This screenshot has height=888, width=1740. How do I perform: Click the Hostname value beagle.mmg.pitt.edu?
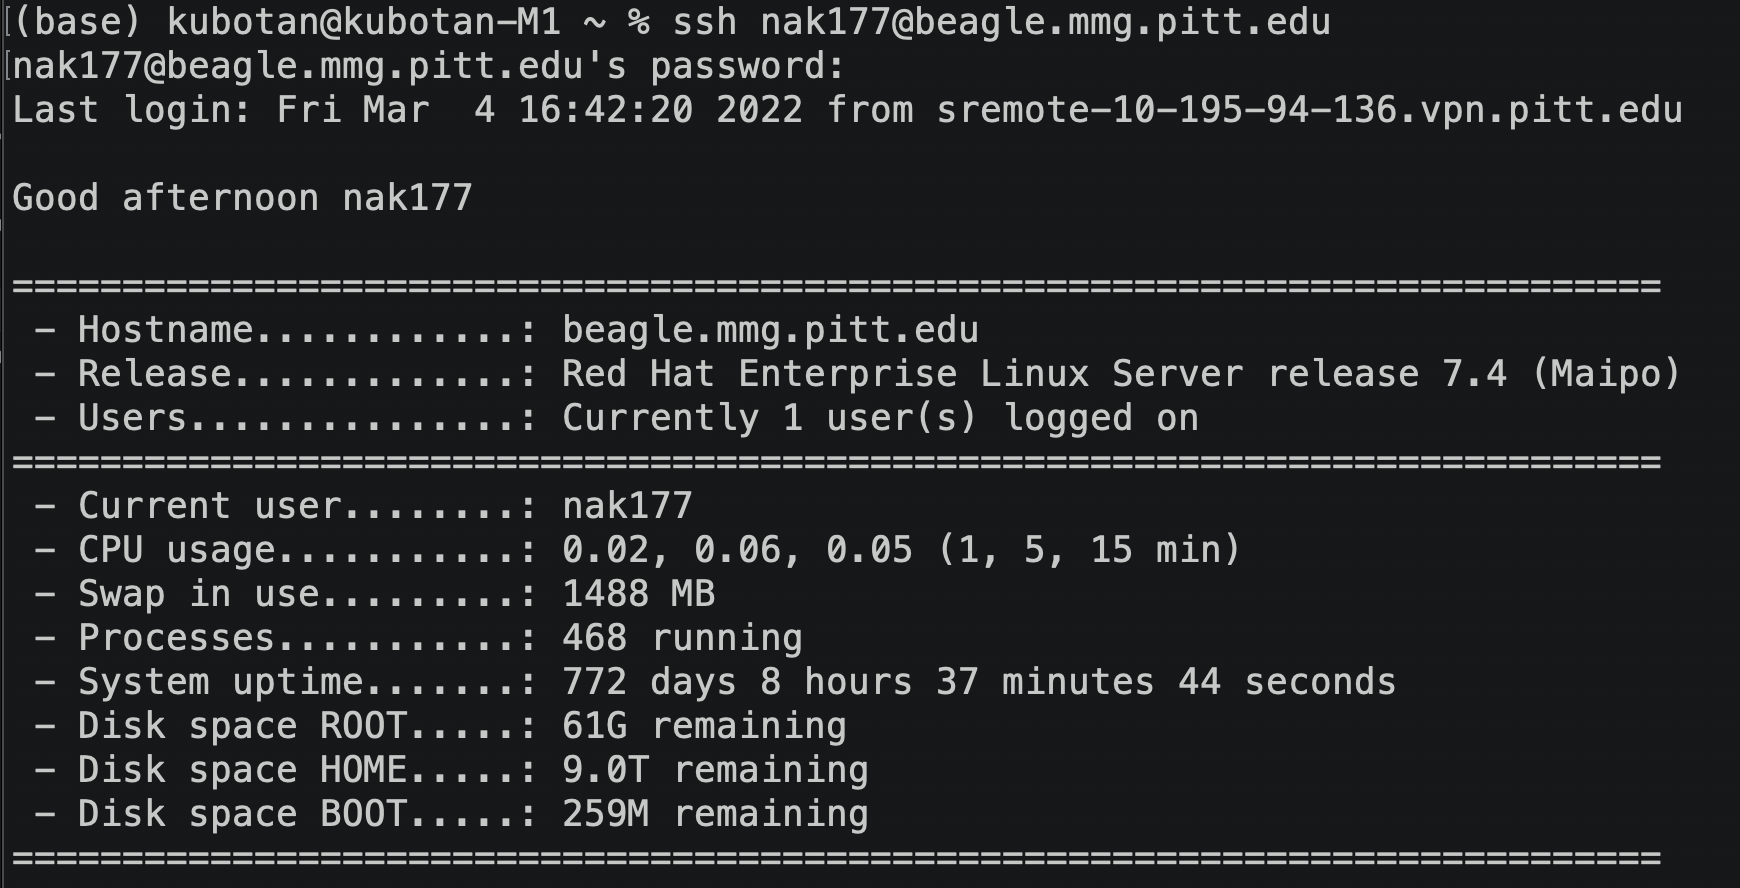click(x=770, y=330)
